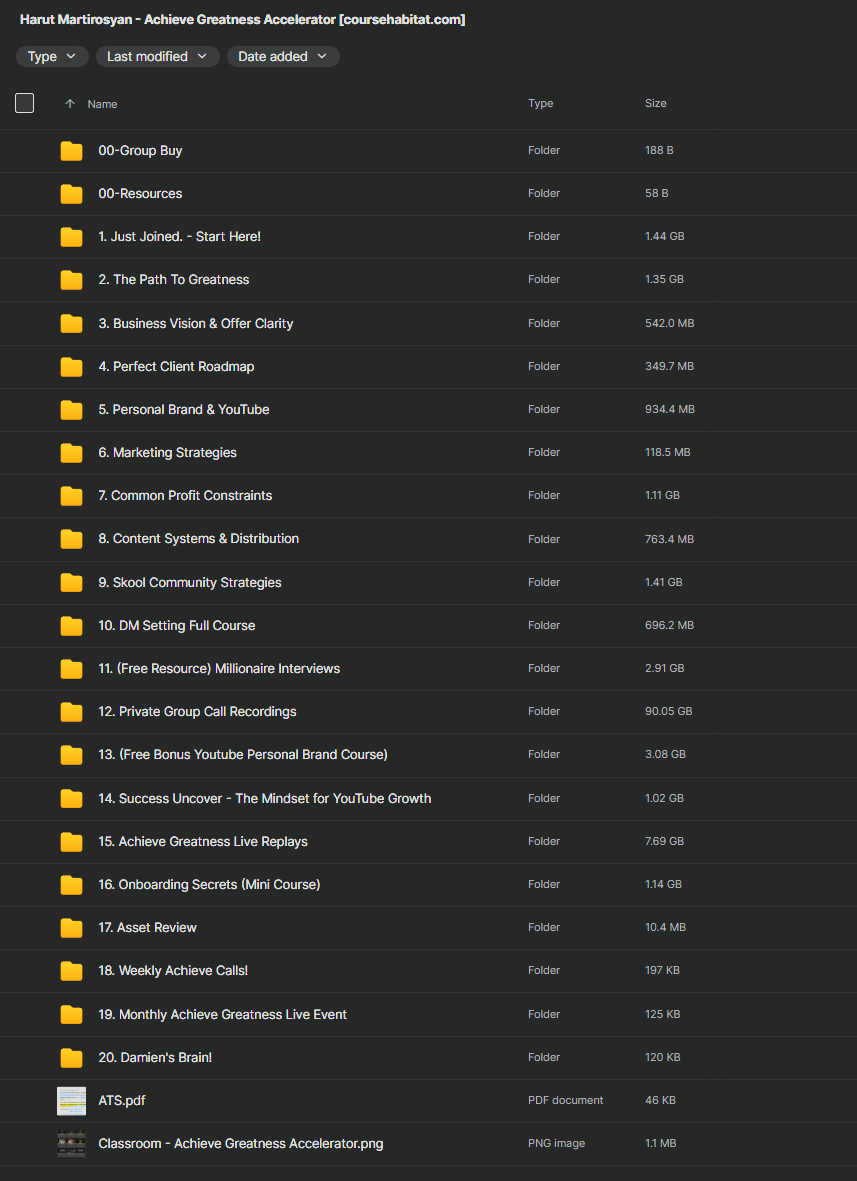Click folder icon for 20. Damien's Brain!

(71, 1058)
